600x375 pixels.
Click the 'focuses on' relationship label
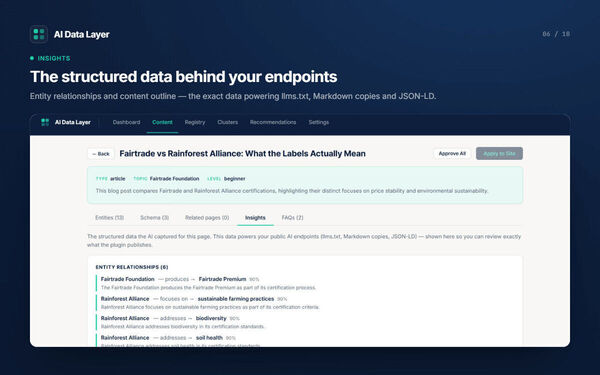coord(174,298)
